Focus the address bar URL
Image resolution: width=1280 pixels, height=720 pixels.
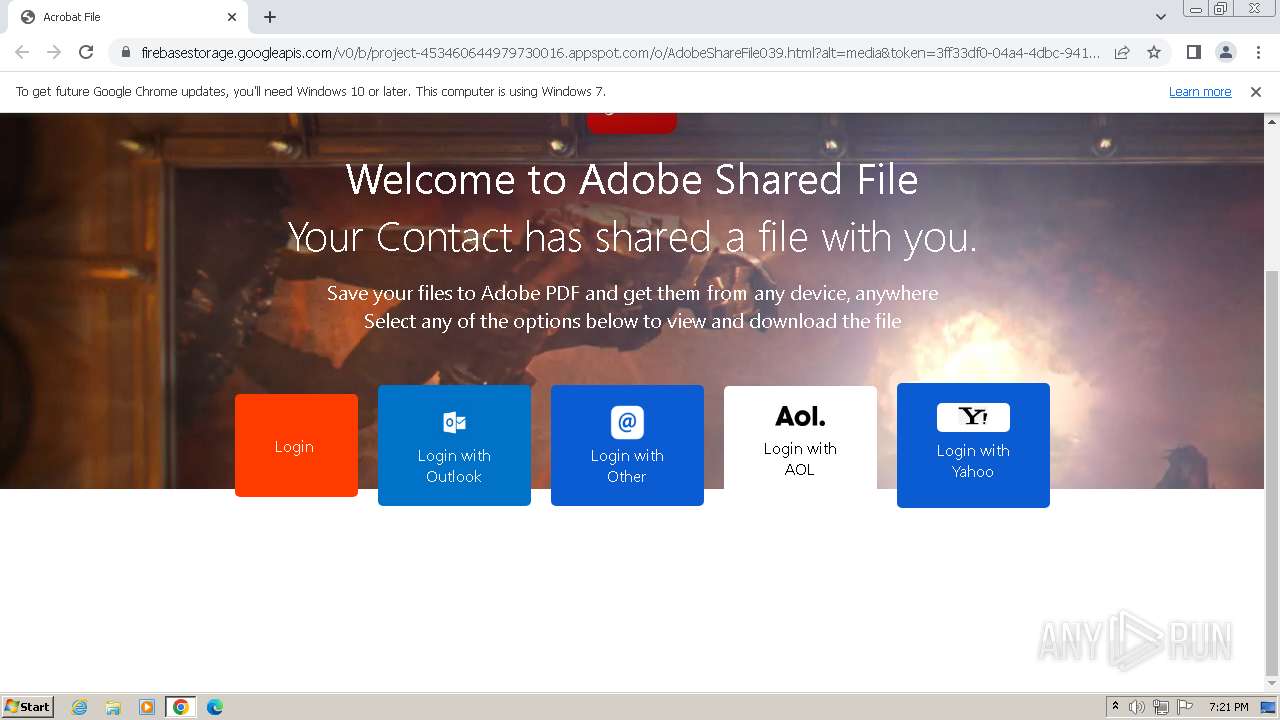point(620,52)
